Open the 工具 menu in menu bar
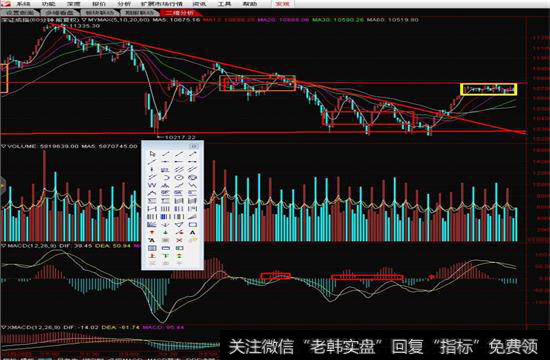550x360 pixels. pos(224,4)
